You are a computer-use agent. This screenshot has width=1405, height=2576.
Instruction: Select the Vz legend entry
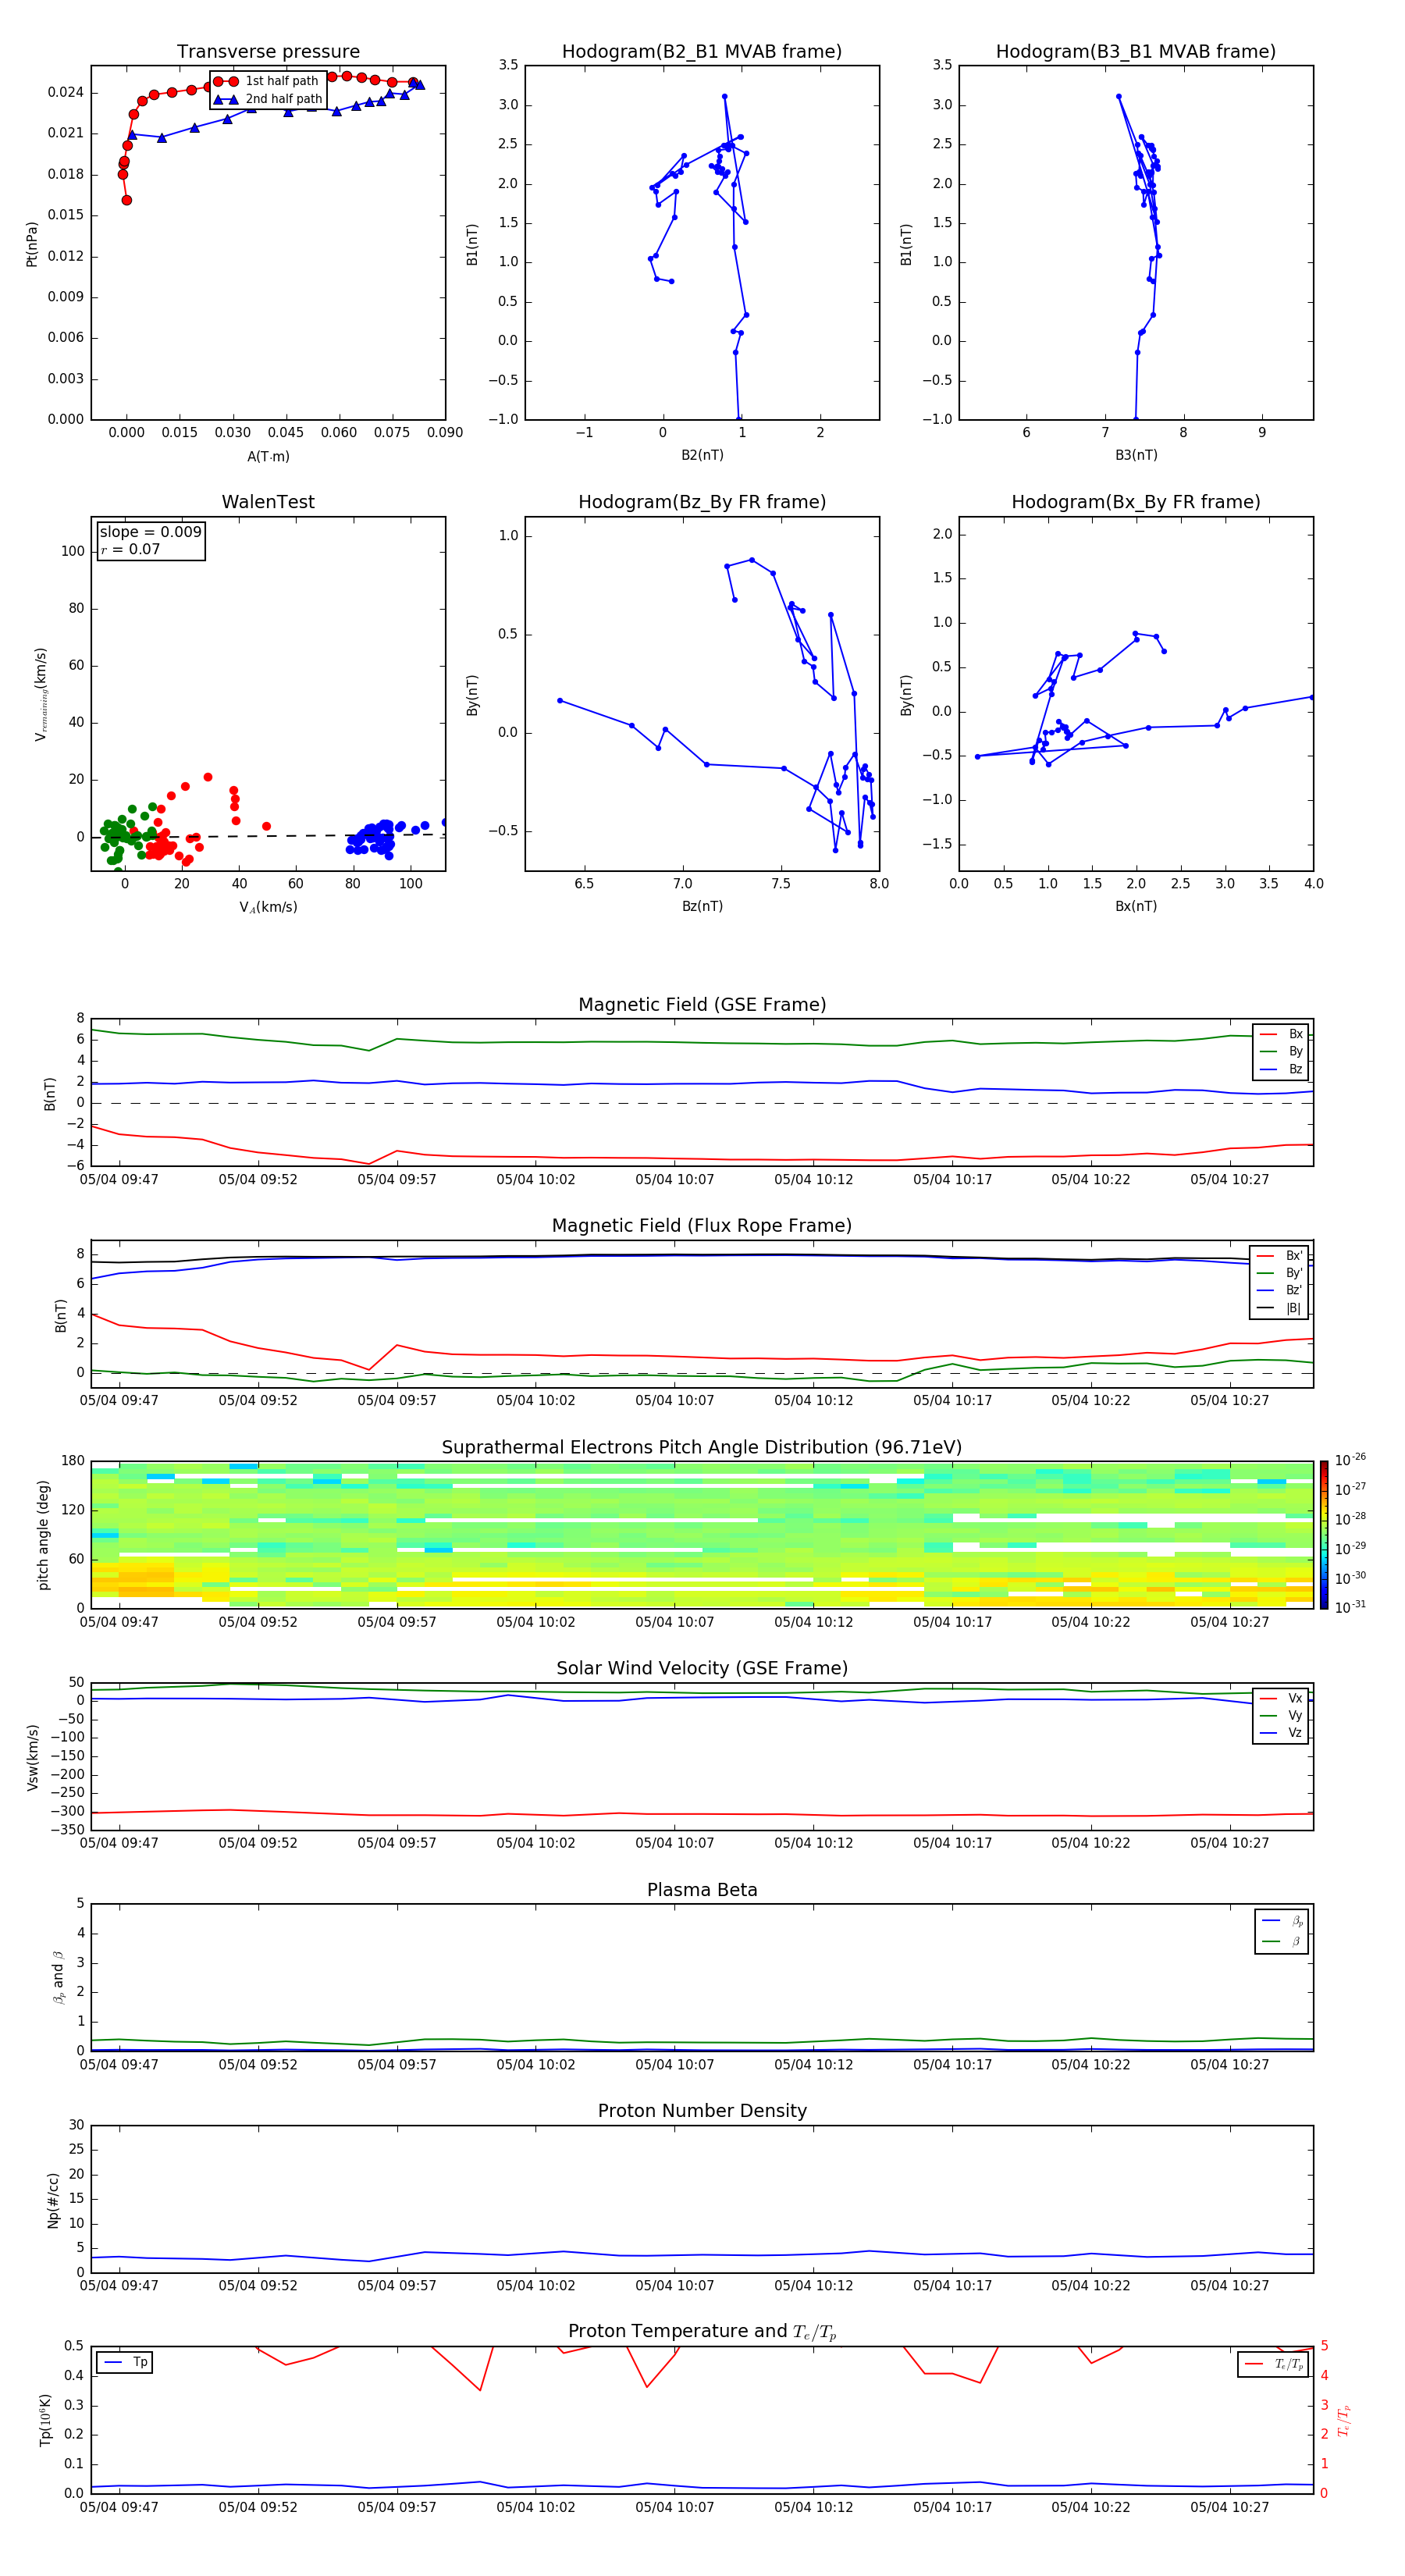point(1281,1733)
